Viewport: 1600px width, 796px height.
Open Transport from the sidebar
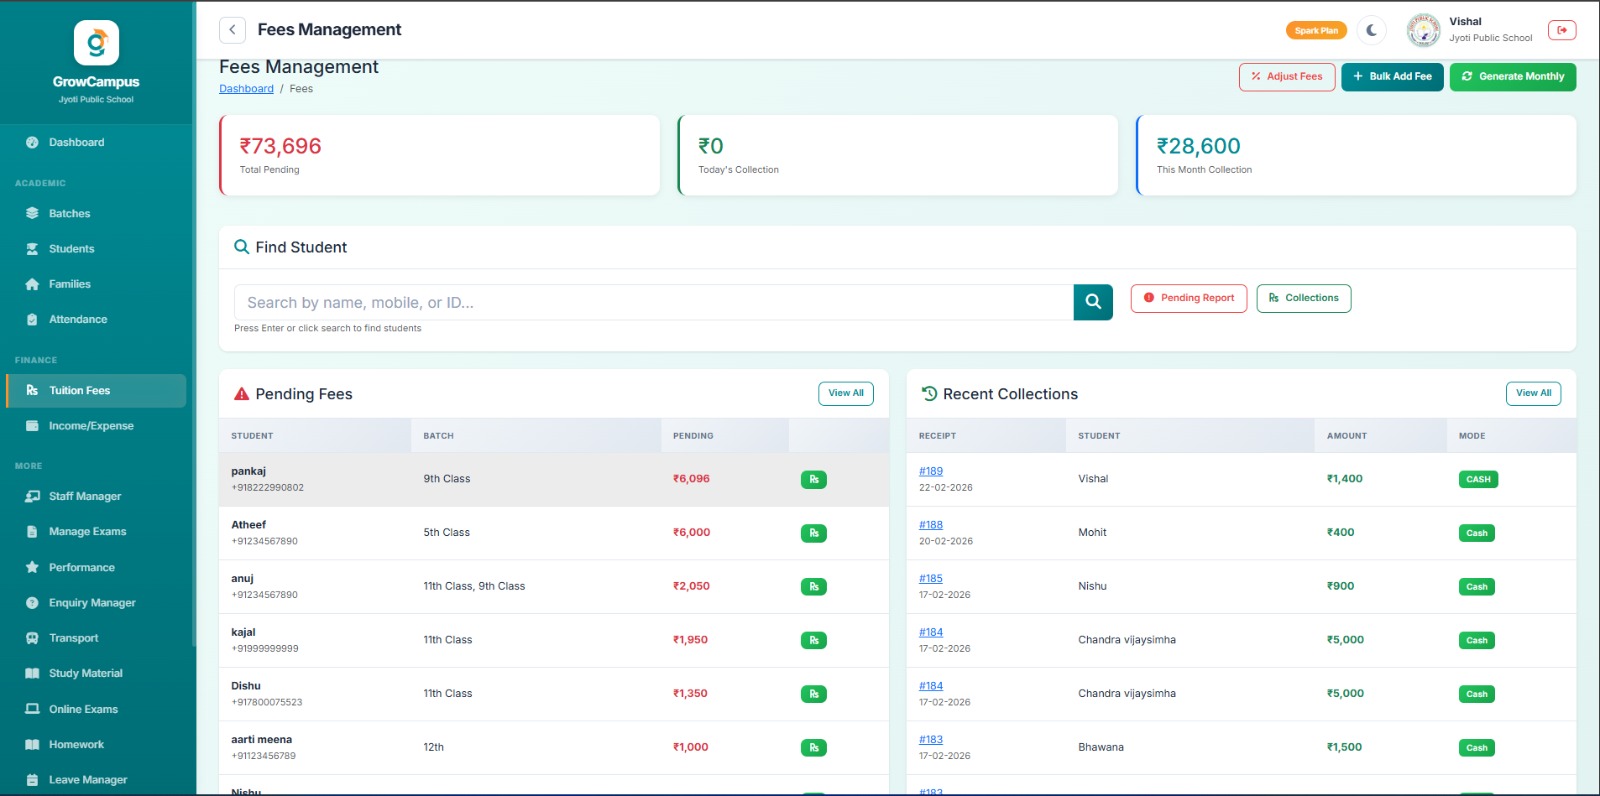click(73, 638)
